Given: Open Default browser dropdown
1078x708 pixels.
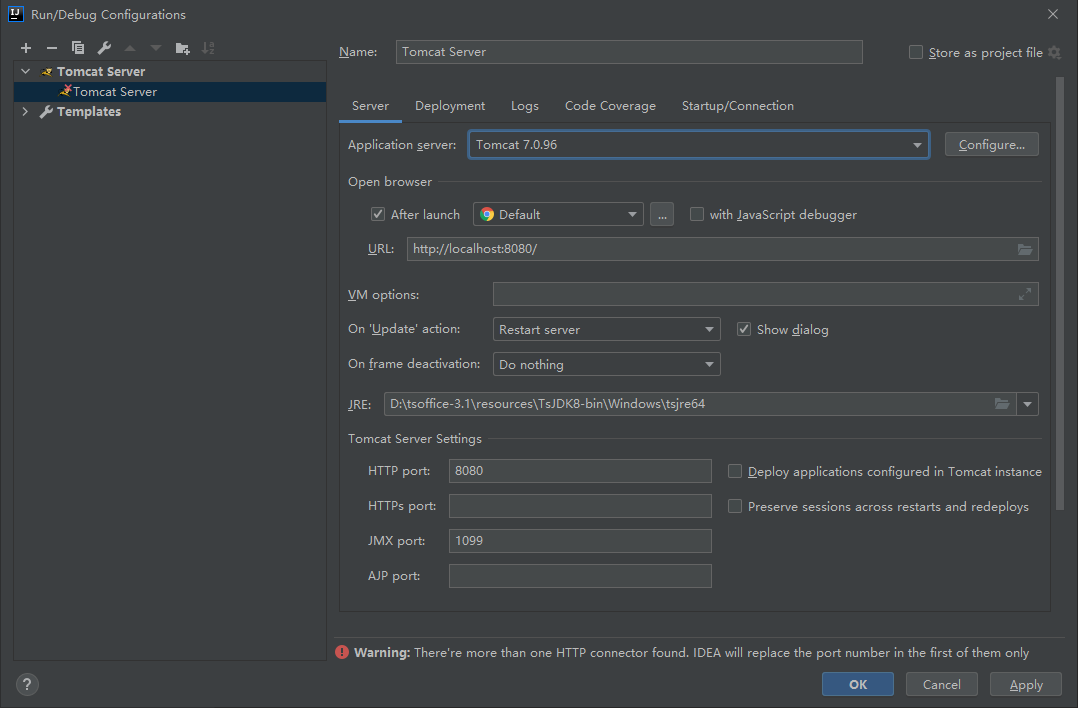Looking at the screenshot, I should point(558,214).
